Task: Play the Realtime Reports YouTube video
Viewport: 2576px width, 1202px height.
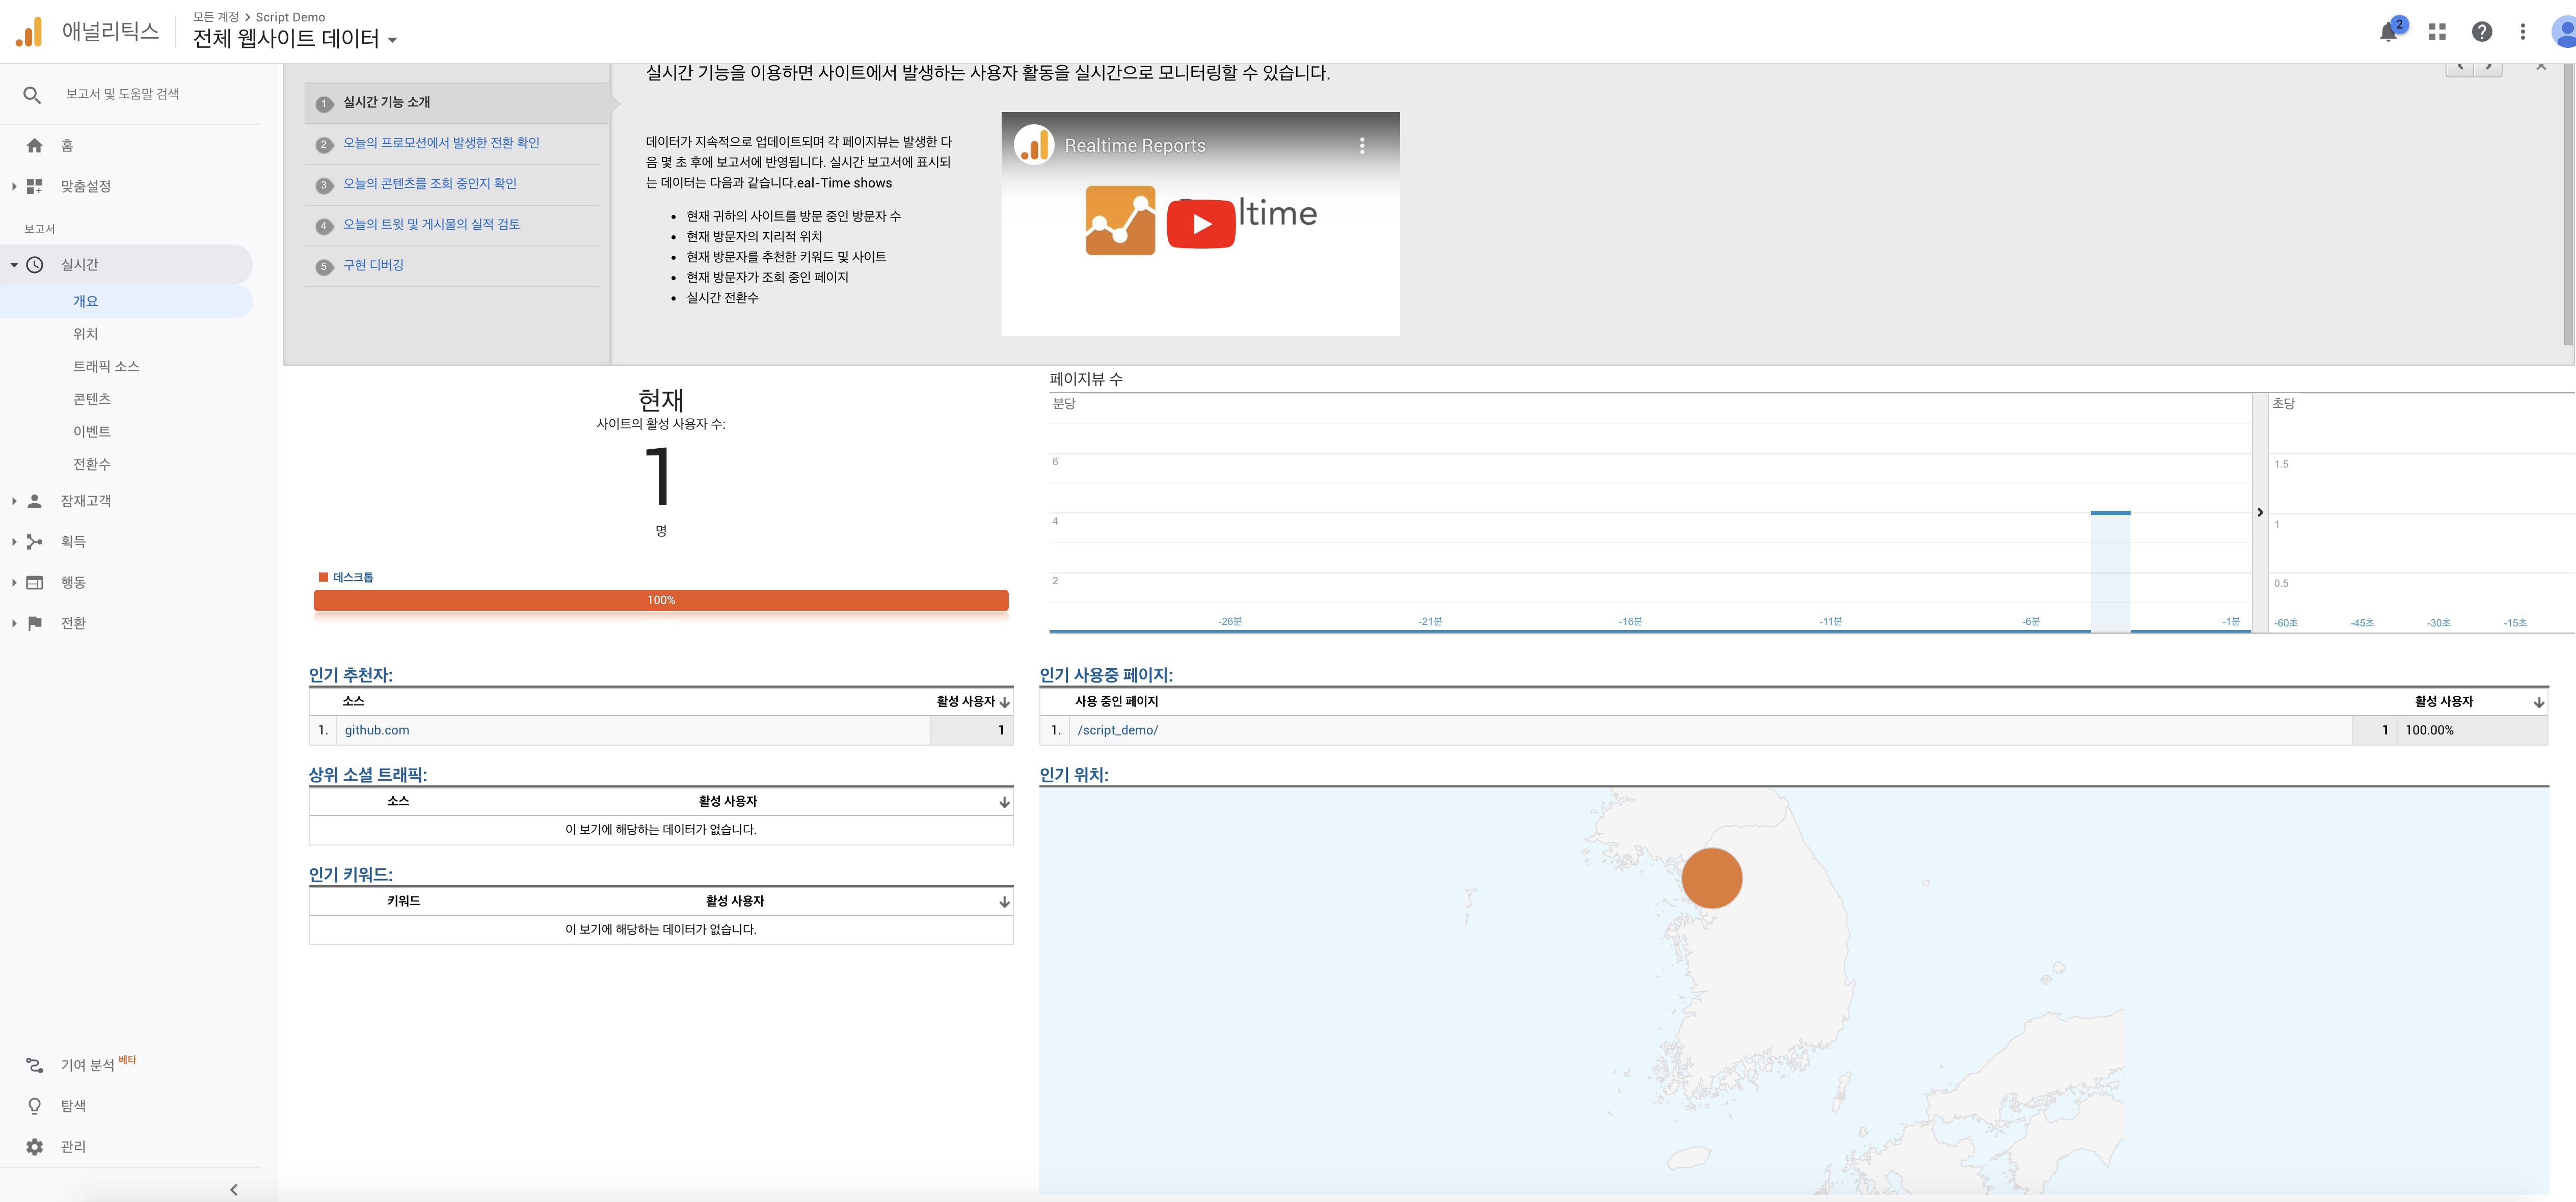Action: (x=1201, y=224)
